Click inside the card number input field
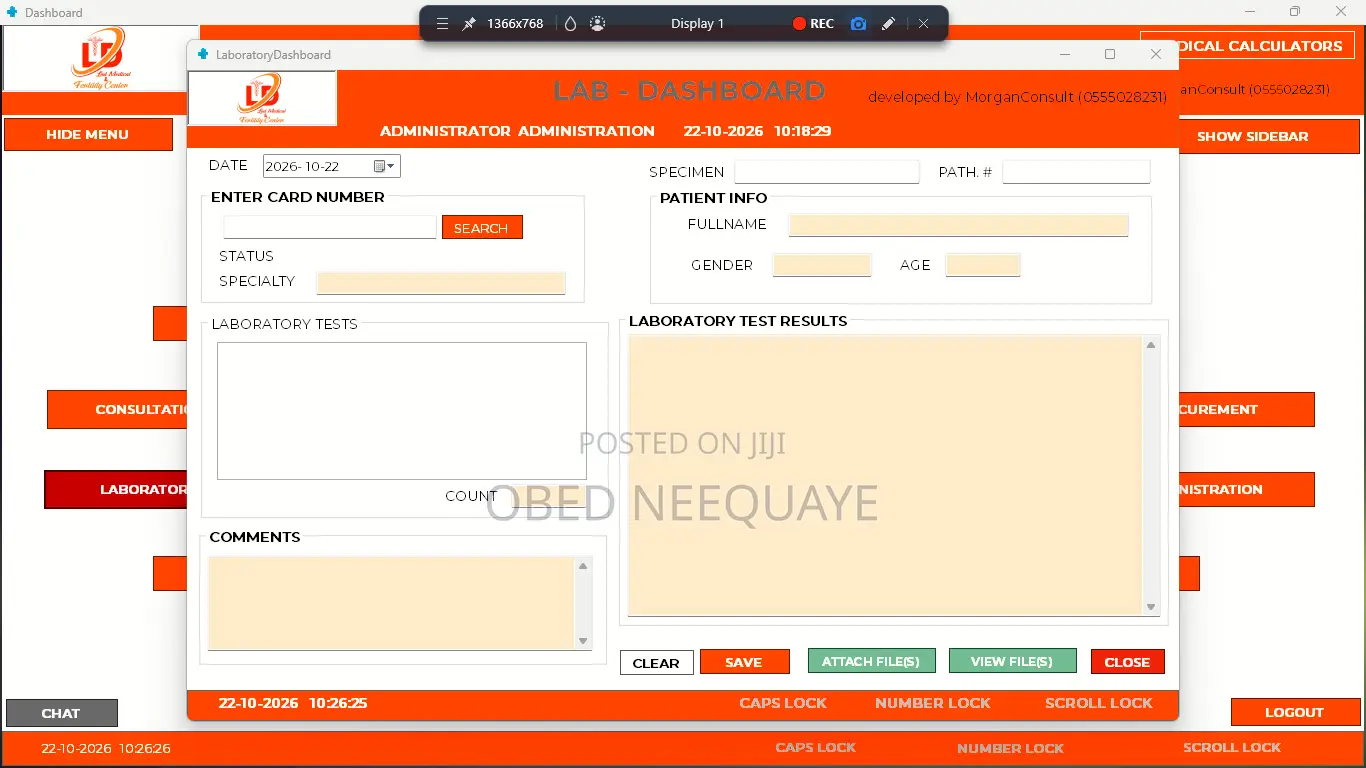This screenshot has width=1366, height=768. pos(330,227)
